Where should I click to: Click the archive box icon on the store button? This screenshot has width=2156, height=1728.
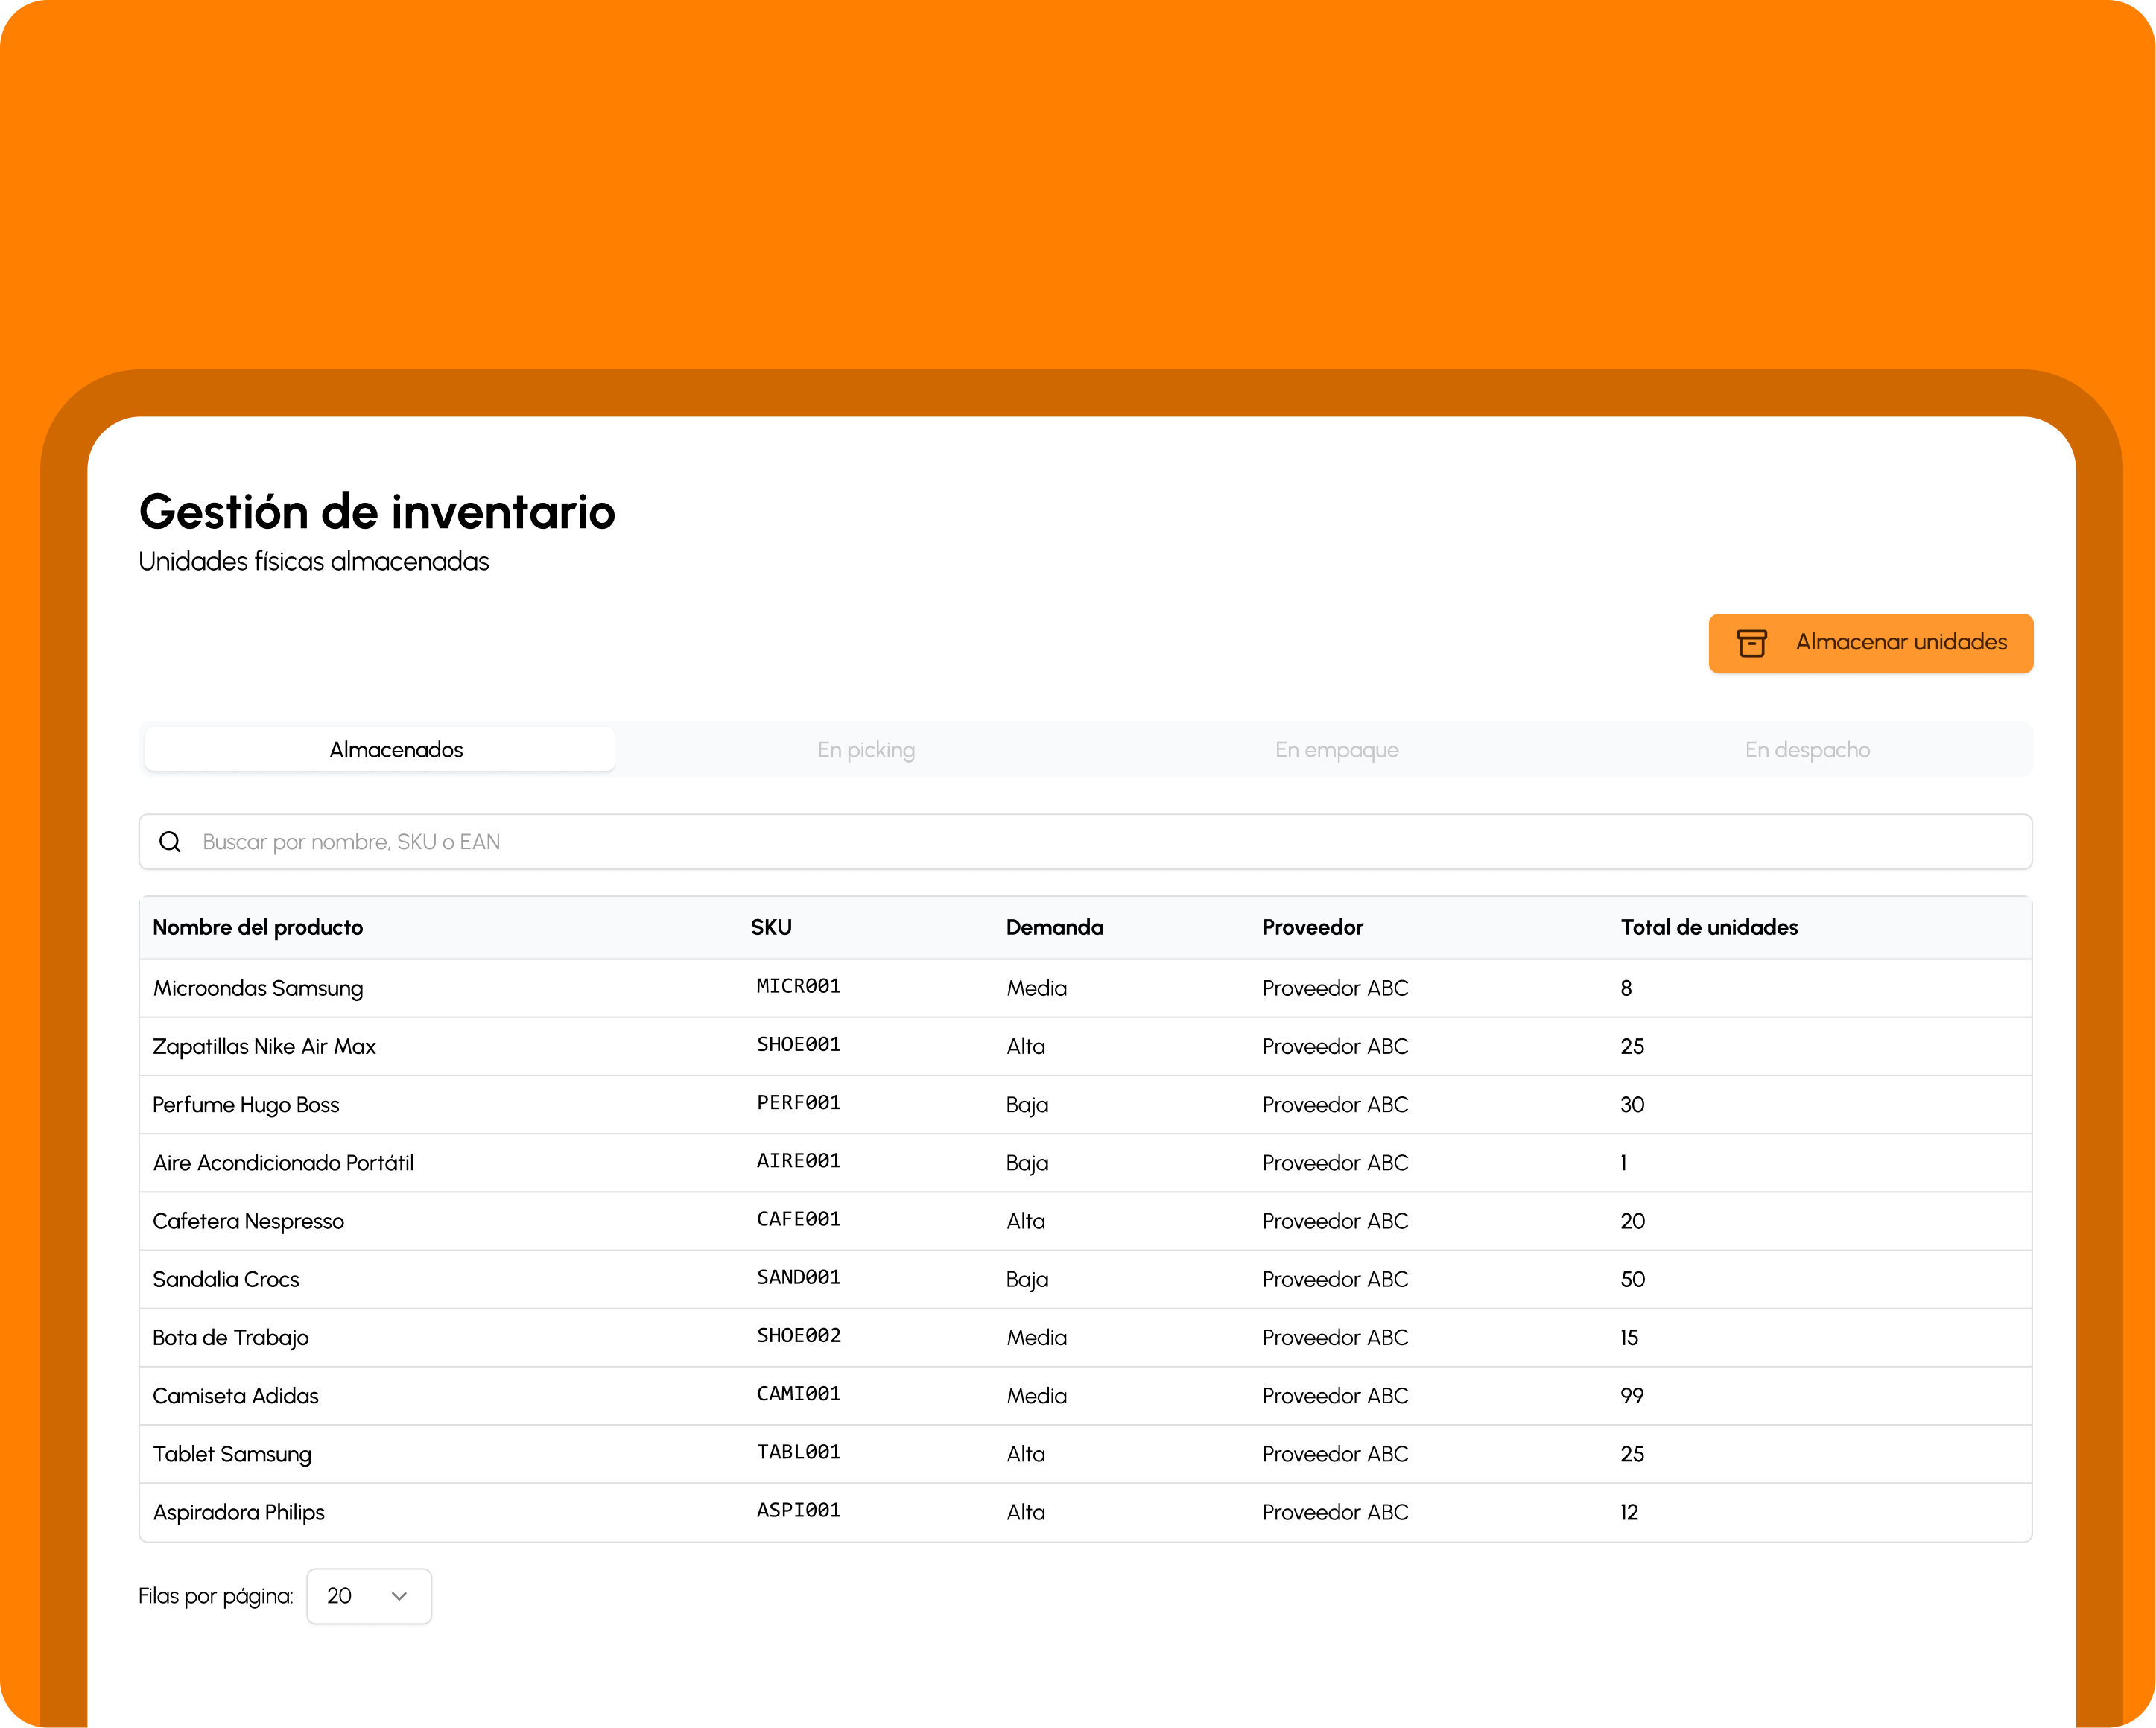[x=1751, y=643]
